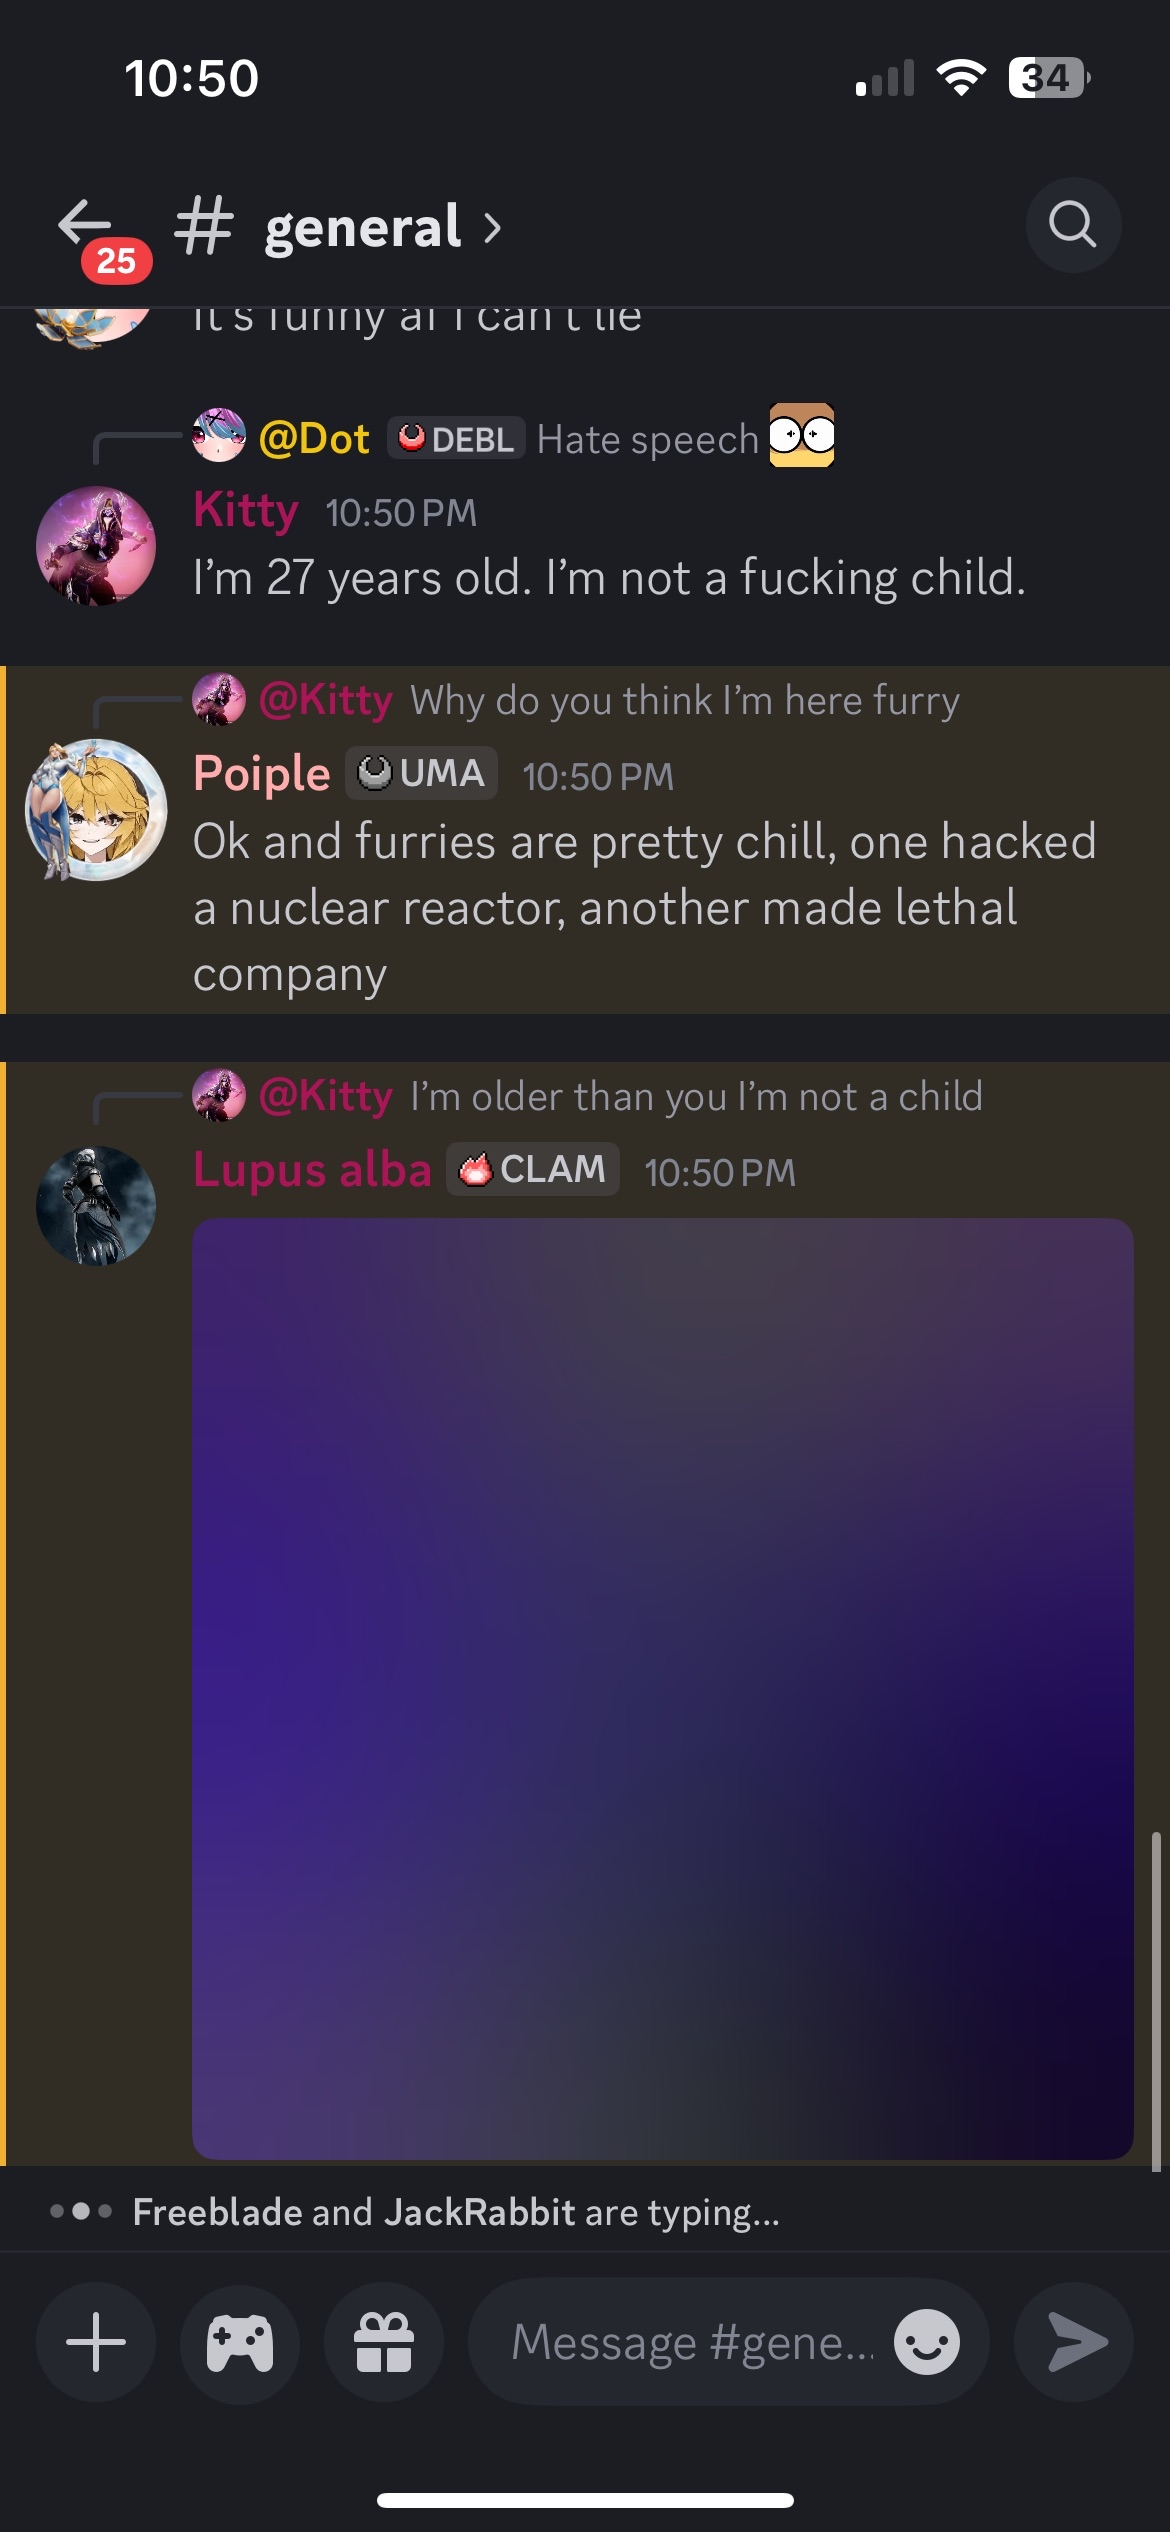The width and height of the screenshot is (1170, 2532).
Task: Tap the send message arrow icon
Action: 1074,2342
